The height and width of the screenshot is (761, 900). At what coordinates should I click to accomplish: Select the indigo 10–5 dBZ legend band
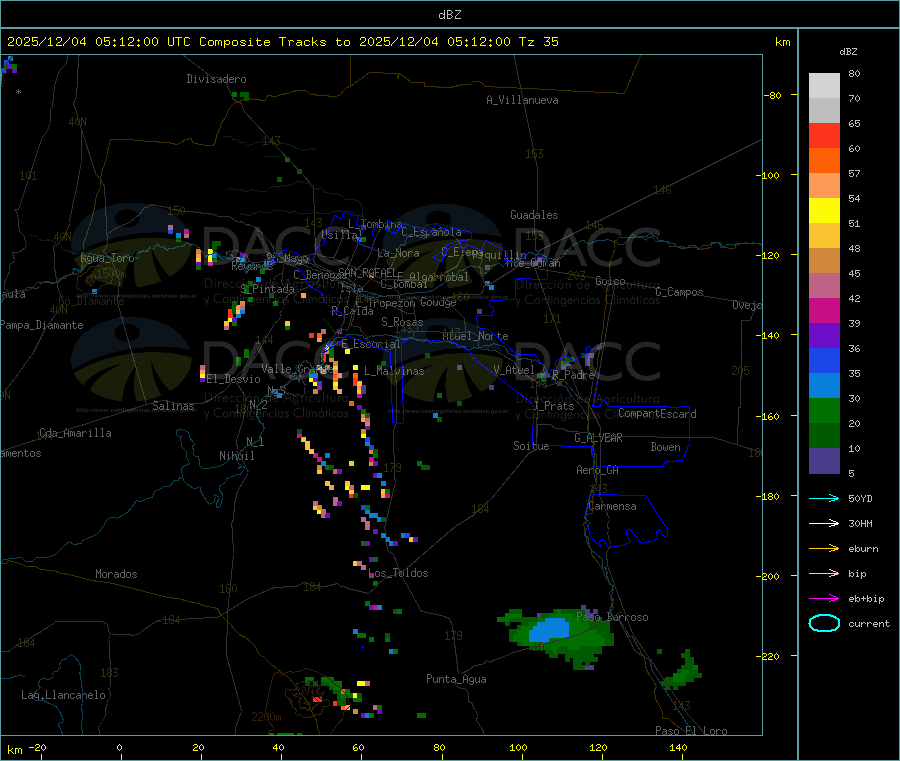[x=824, y=461]
